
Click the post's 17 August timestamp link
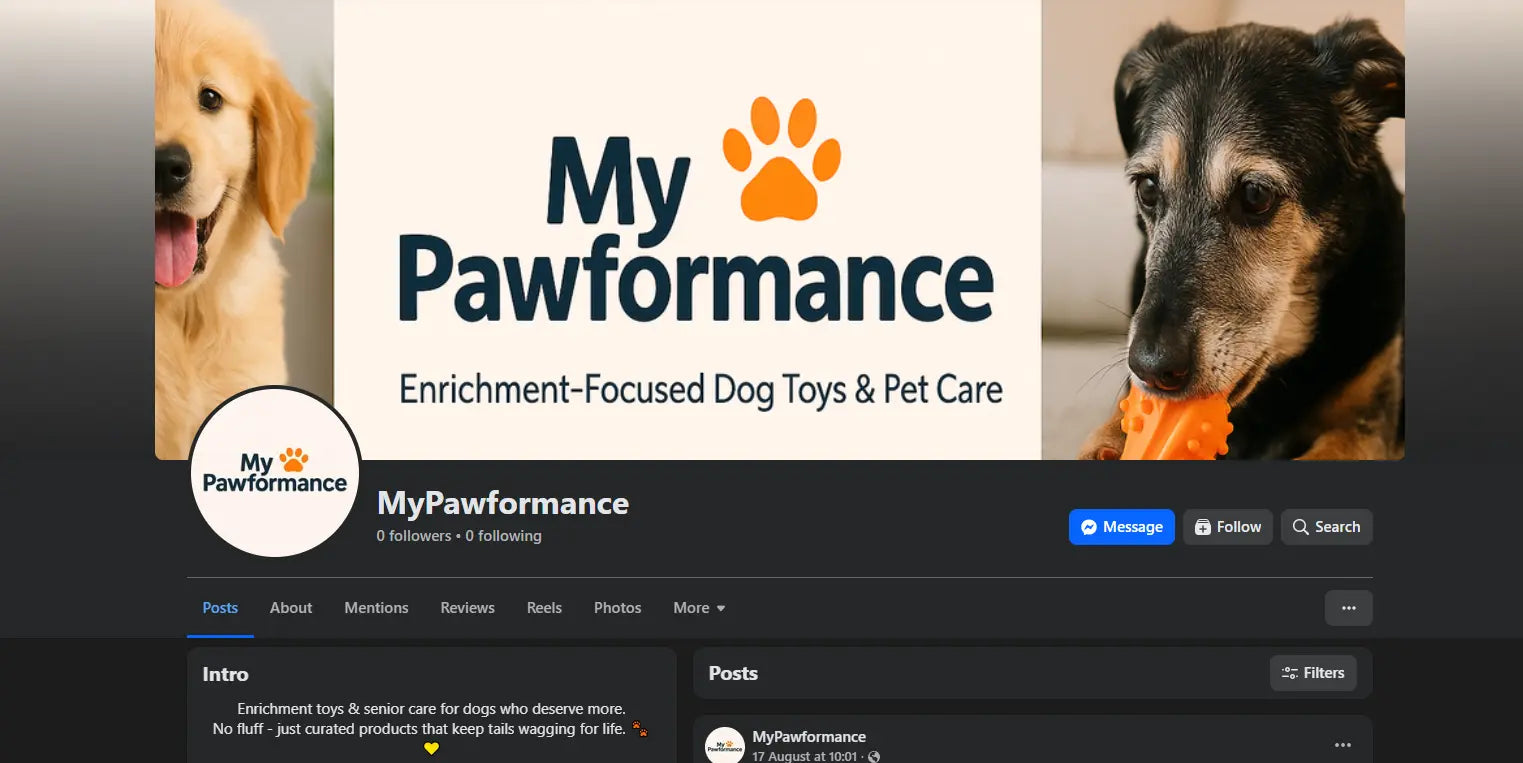click(x=805, y=757)
